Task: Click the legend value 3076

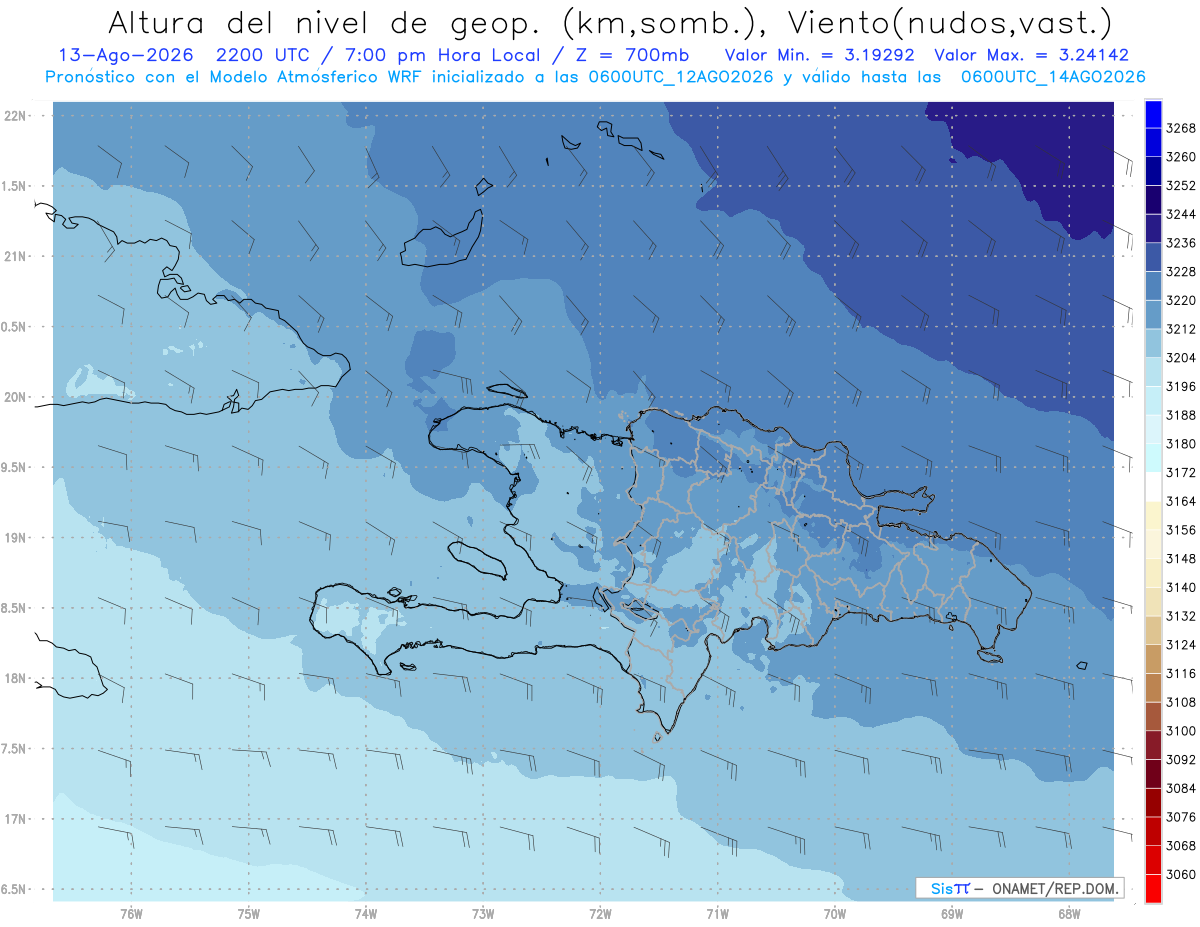Action: click(1181, 817)
